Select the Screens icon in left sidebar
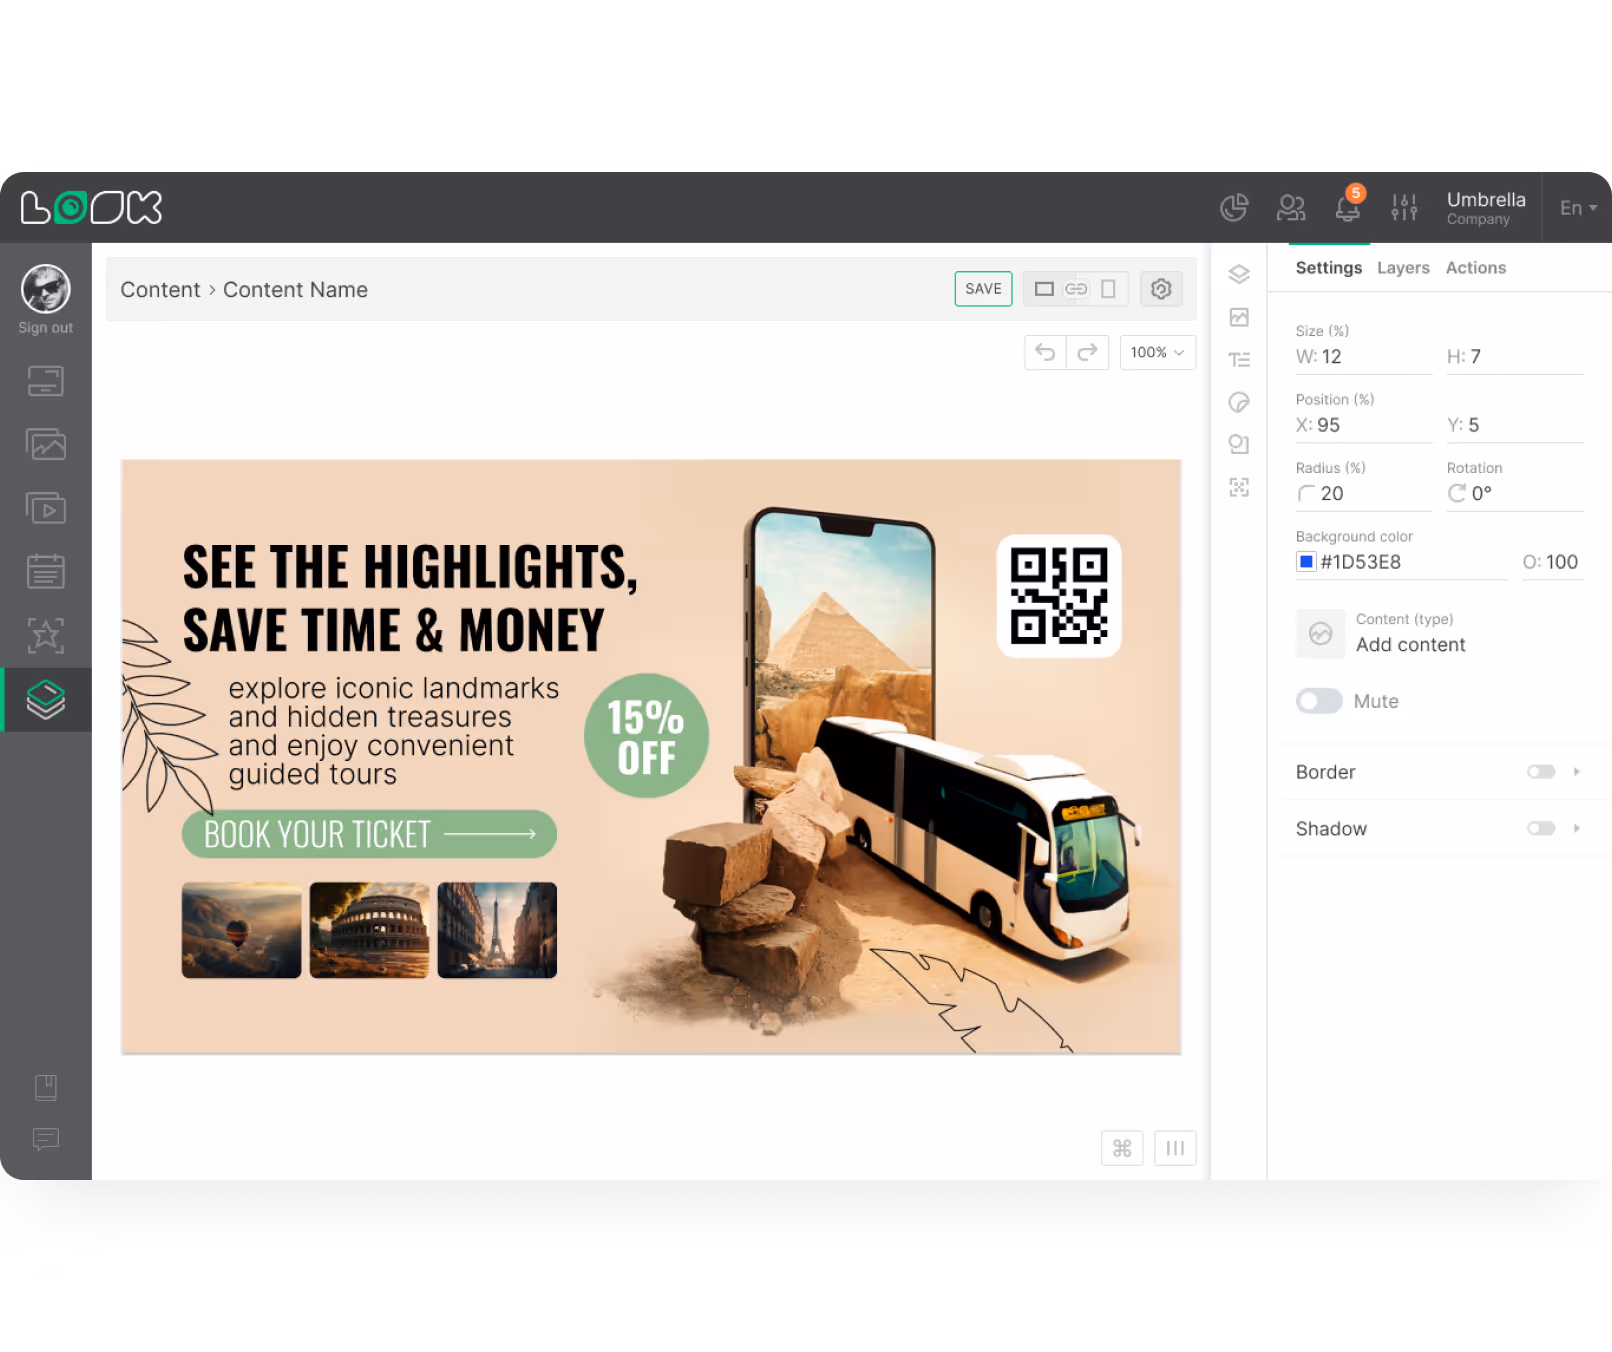Screen dimensions: 1612x1352 45,381
